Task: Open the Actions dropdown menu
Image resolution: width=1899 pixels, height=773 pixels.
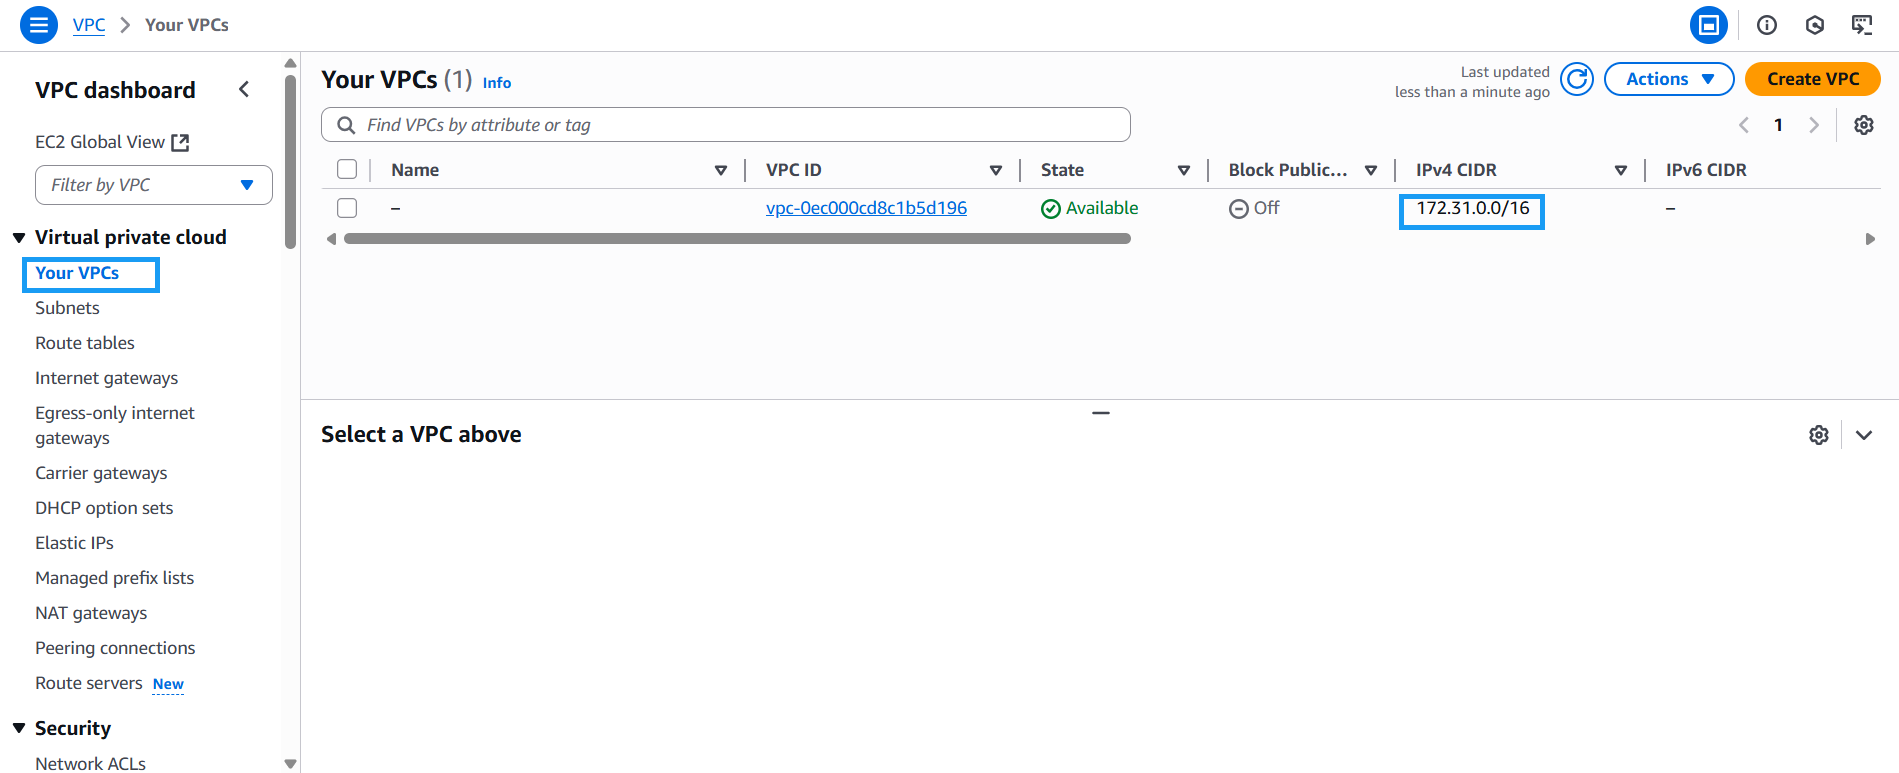Action: coord(1669,79)
